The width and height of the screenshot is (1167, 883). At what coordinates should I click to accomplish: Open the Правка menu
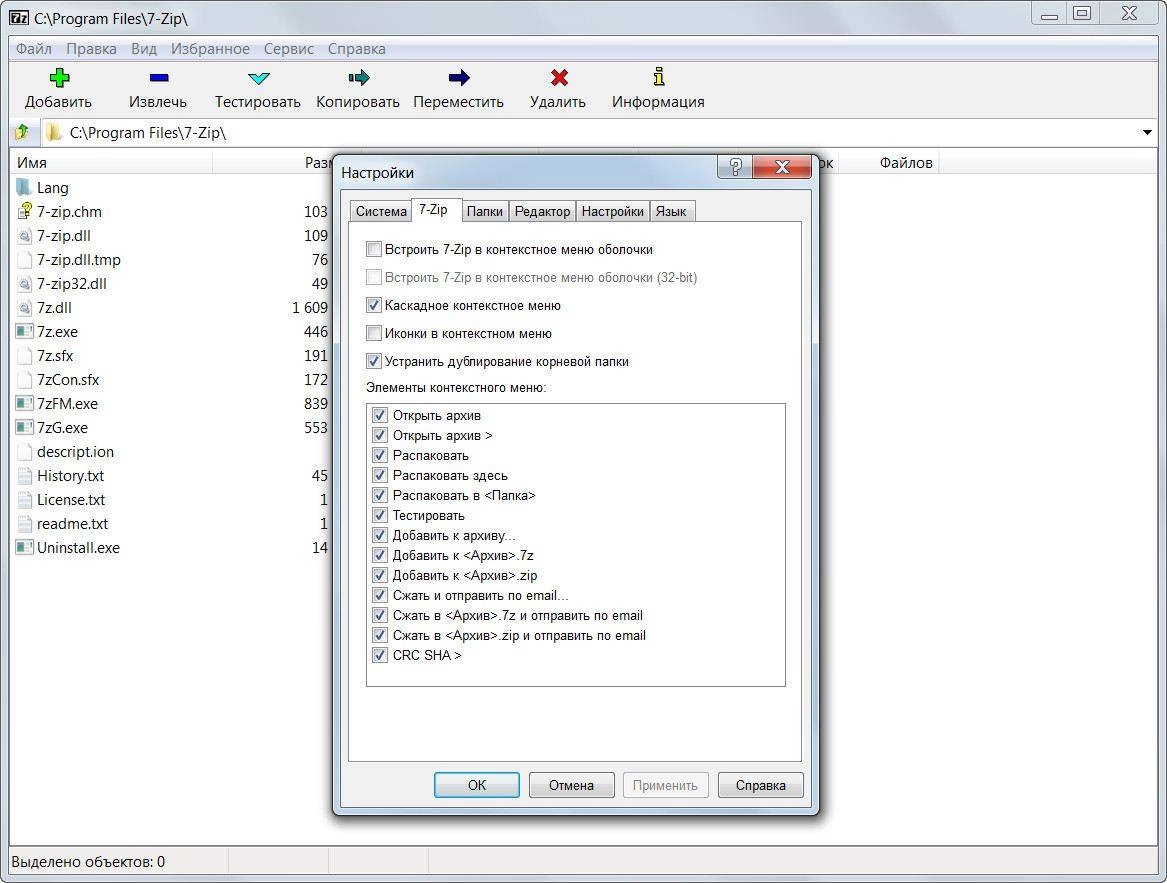pos(91,49)
